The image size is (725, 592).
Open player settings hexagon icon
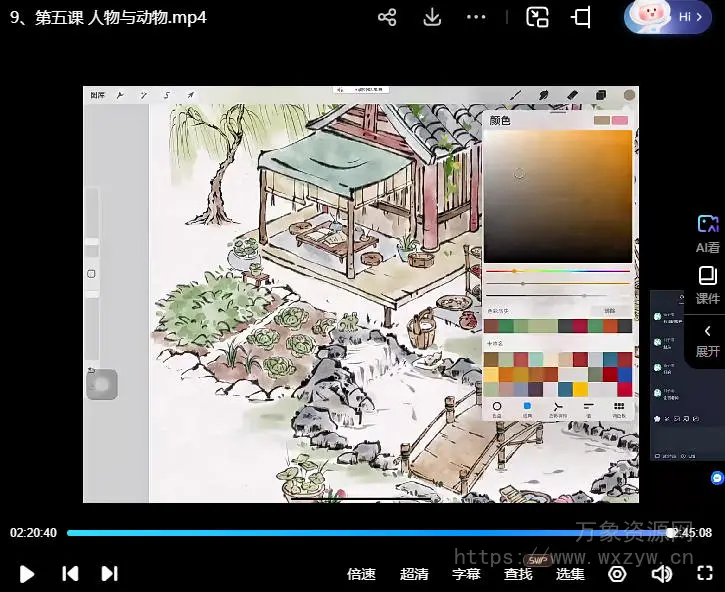(x=617, y=574)
